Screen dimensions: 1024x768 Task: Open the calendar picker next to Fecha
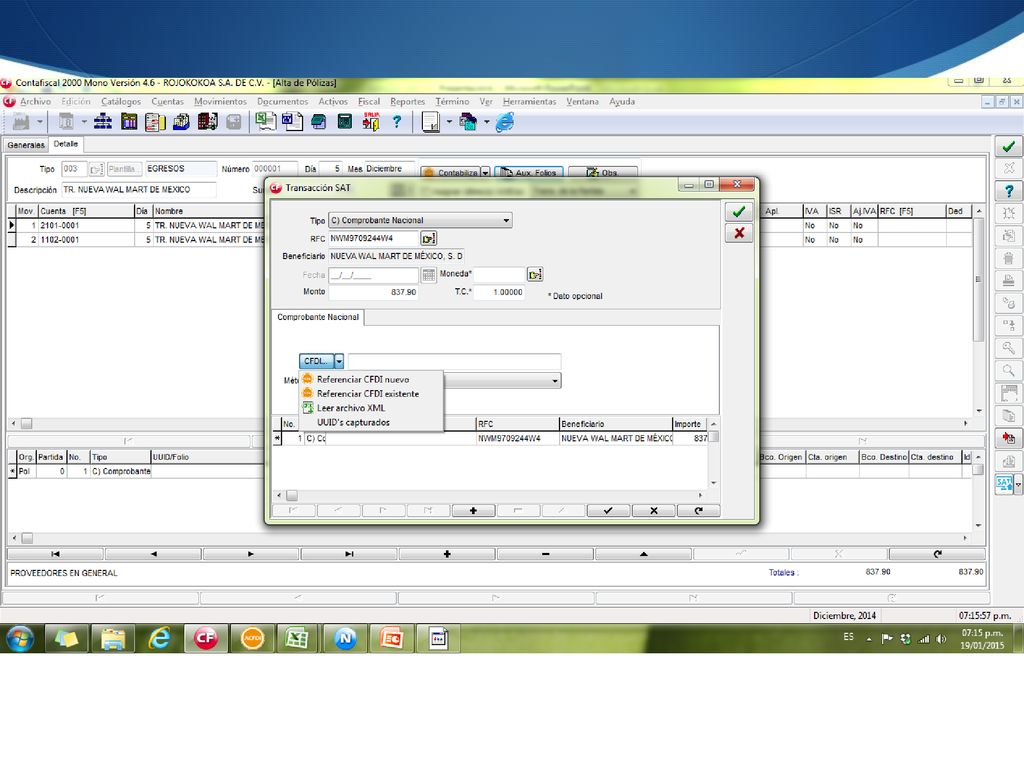coord(428,275)
